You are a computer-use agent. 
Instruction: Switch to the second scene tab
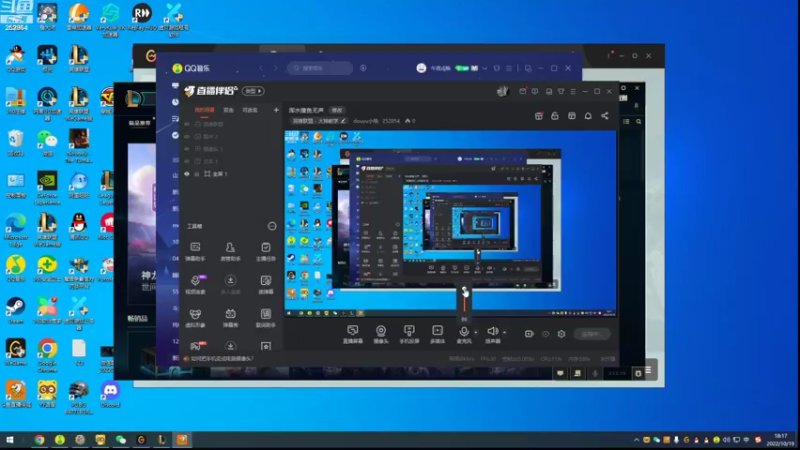(x=228, y=110)
